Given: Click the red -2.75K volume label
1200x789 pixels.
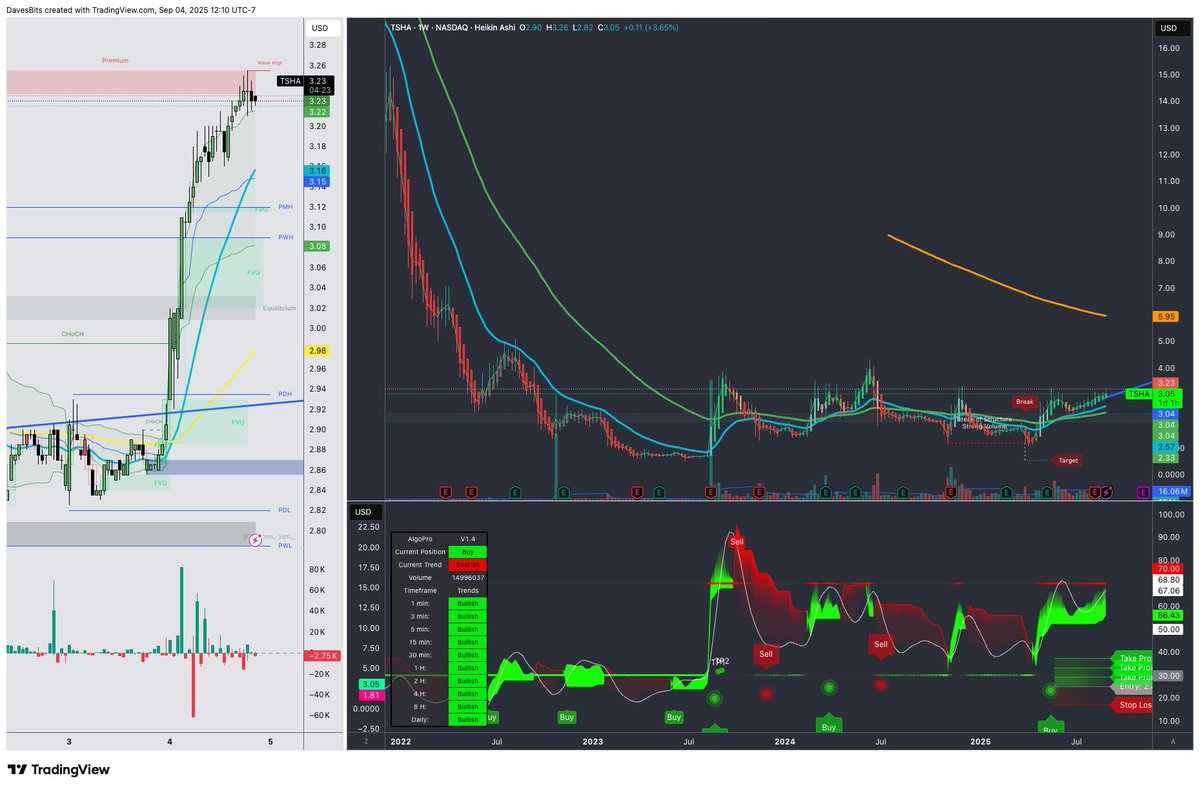Looking at the screenshot, I should pyautogui.click(x=323, y=654).
